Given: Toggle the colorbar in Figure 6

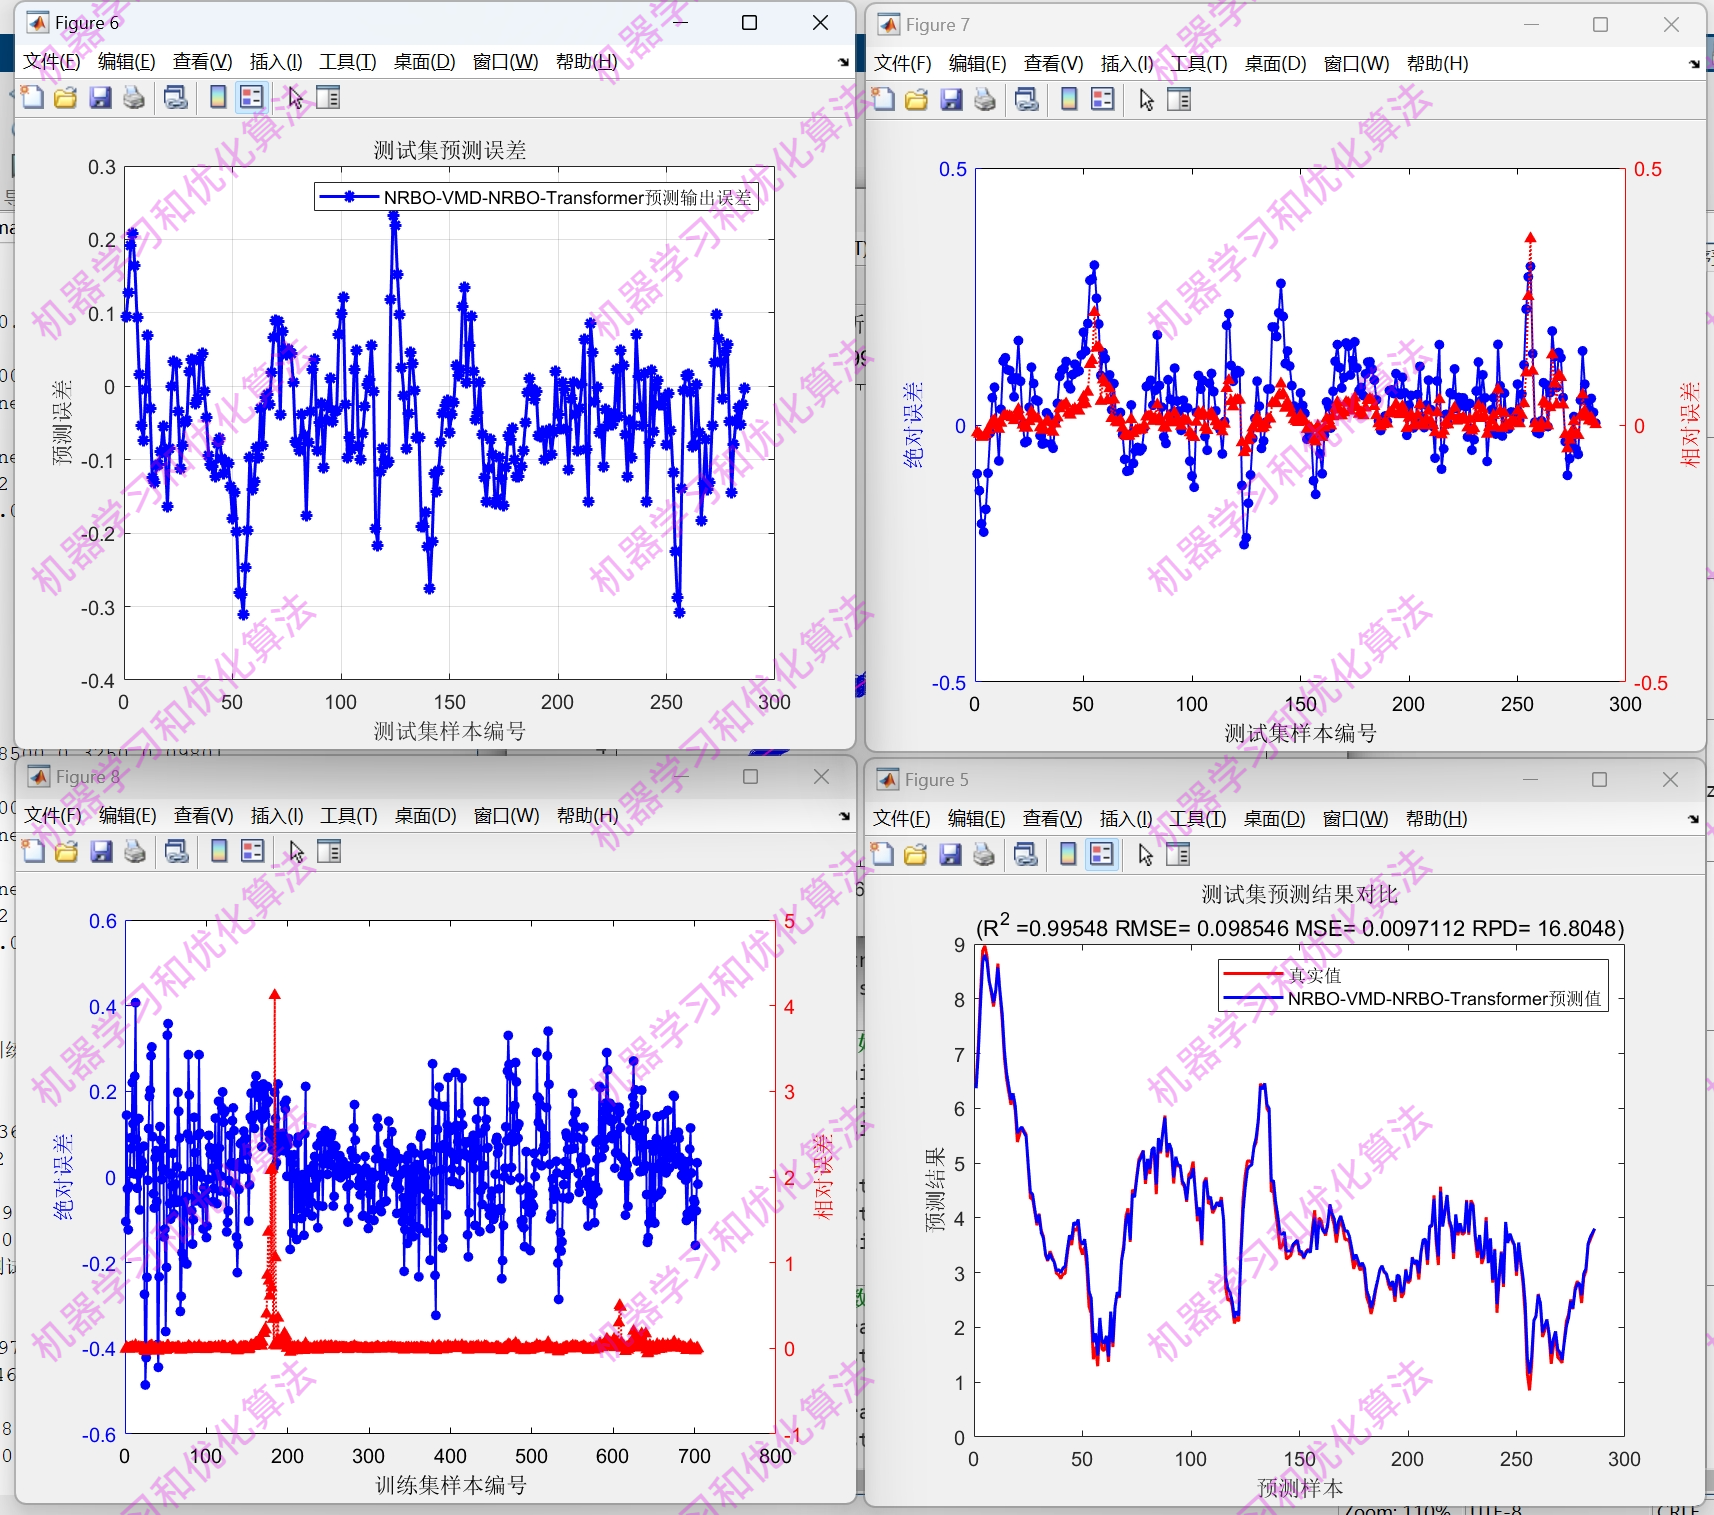Looking at the screenshot, I should [218, 97].
